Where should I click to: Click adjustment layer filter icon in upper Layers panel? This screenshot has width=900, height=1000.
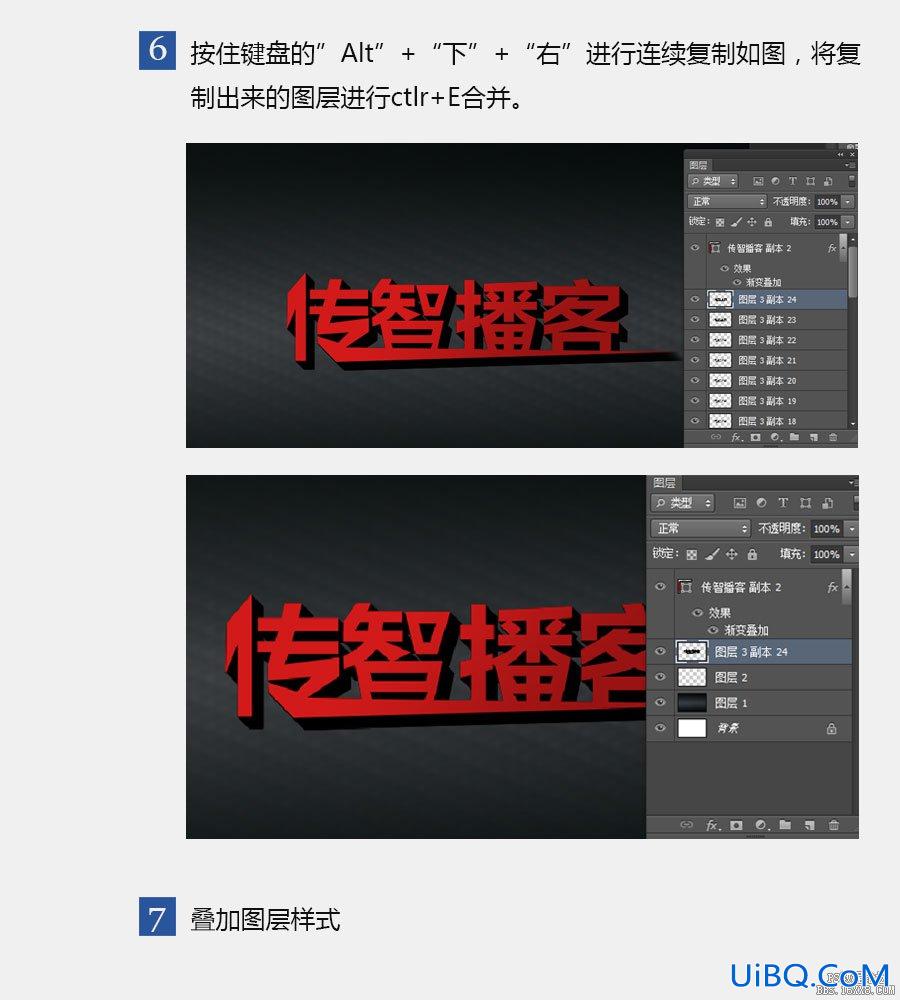point(775,181)
